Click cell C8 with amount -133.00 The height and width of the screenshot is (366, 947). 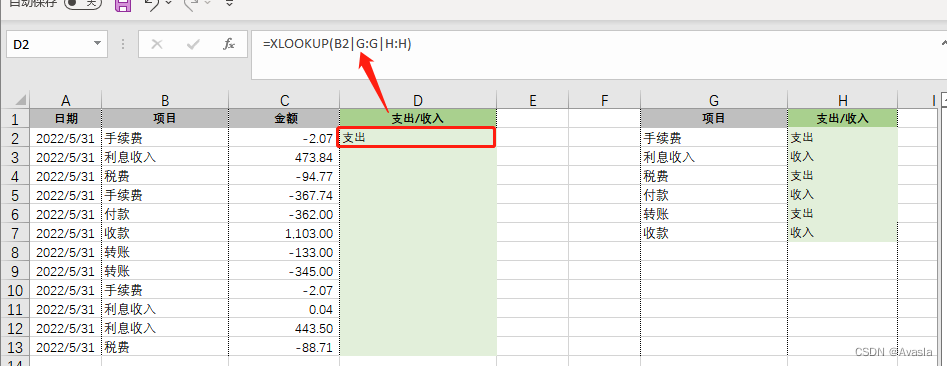point(284,252)
